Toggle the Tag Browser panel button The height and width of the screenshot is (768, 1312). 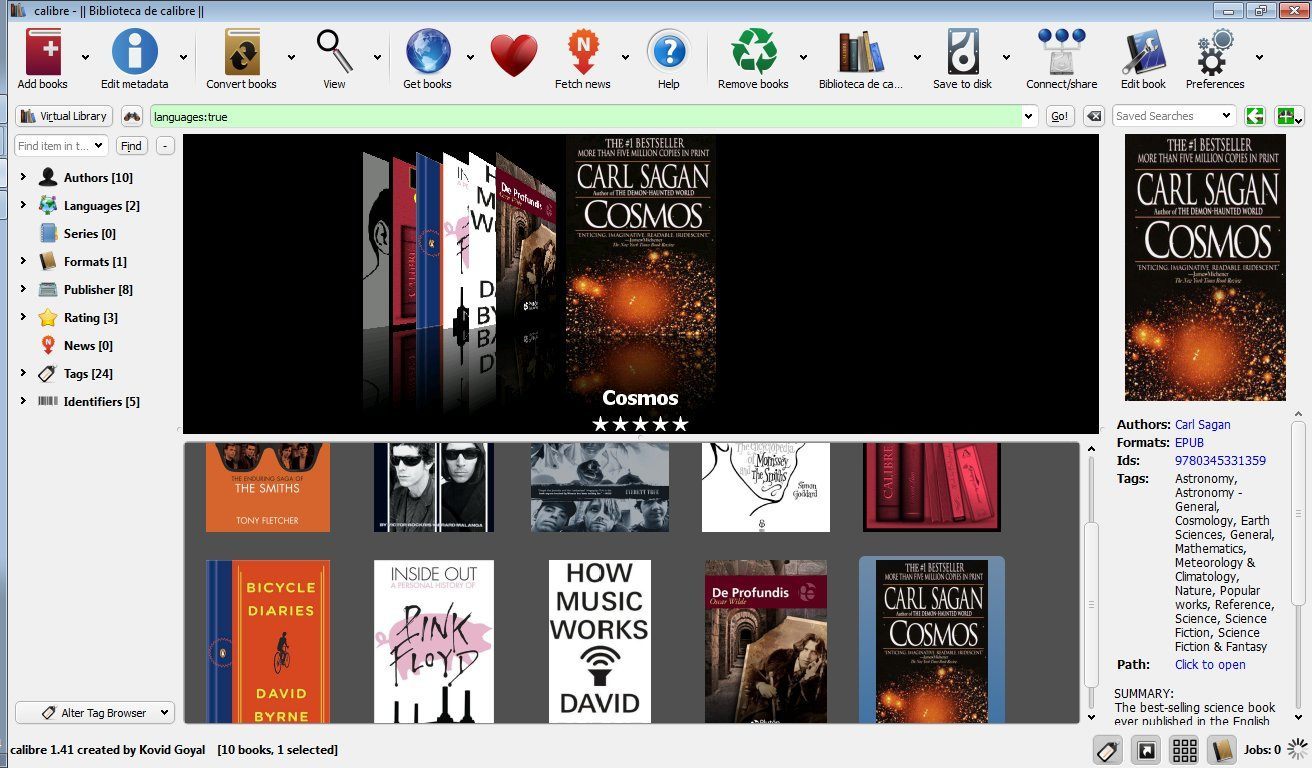point(1105,750)
